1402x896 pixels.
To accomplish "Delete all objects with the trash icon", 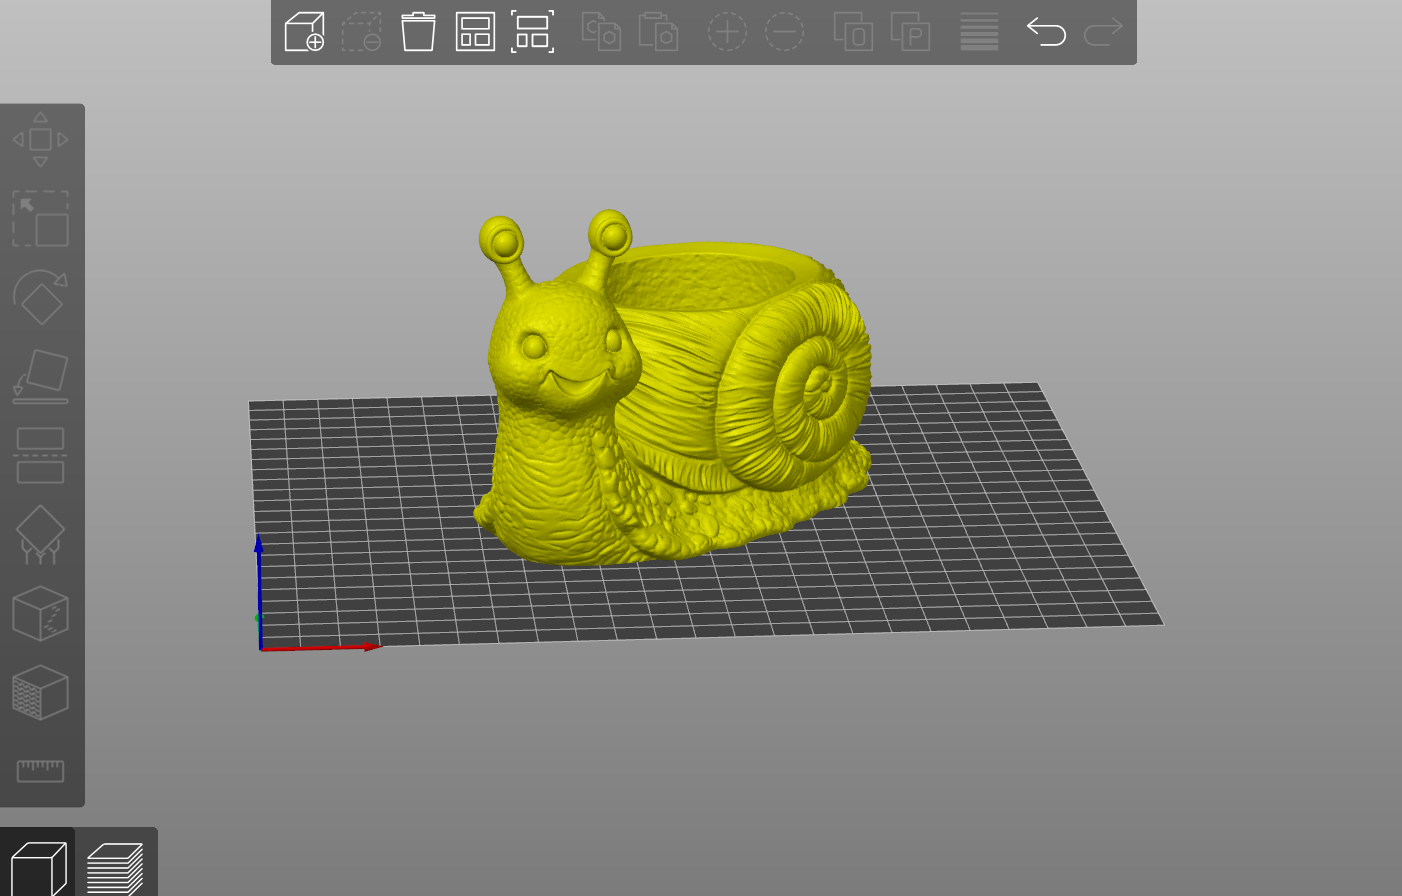I will 418,32.
